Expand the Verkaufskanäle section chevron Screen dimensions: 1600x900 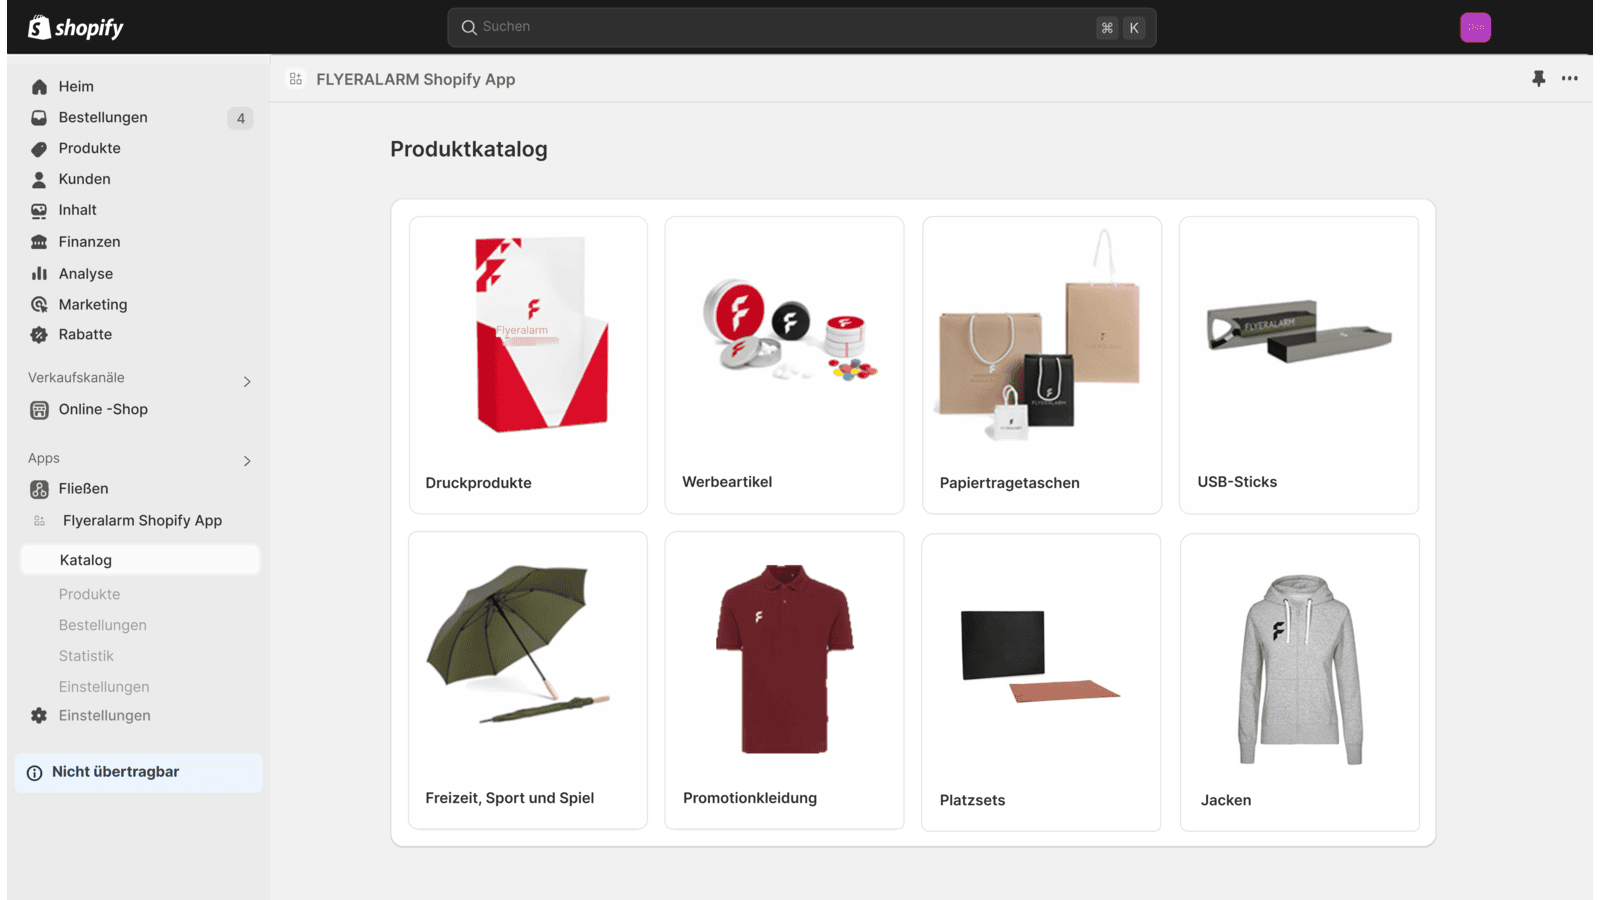(247, 381)
